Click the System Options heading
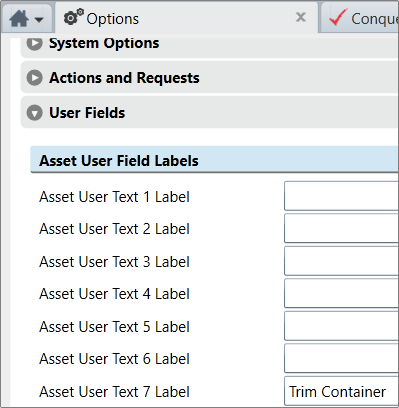 click(x=104, y=43)
